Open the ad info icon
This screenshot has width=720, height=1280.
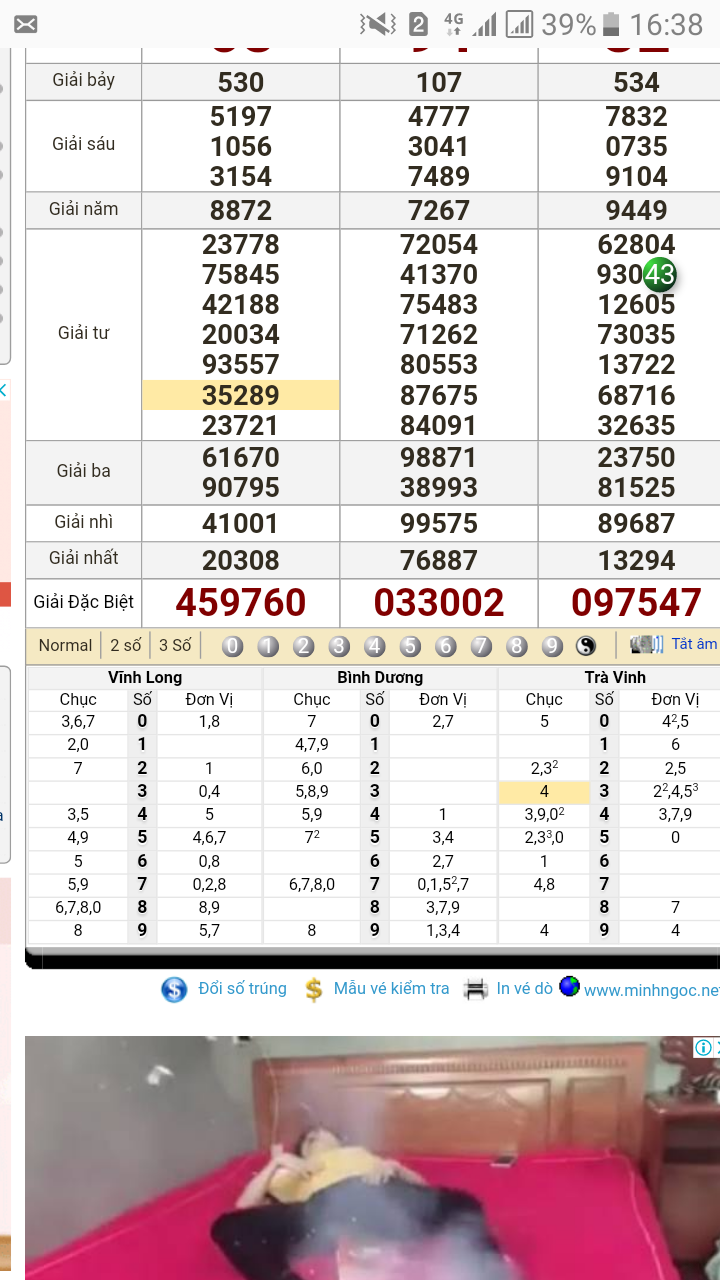704,1047
